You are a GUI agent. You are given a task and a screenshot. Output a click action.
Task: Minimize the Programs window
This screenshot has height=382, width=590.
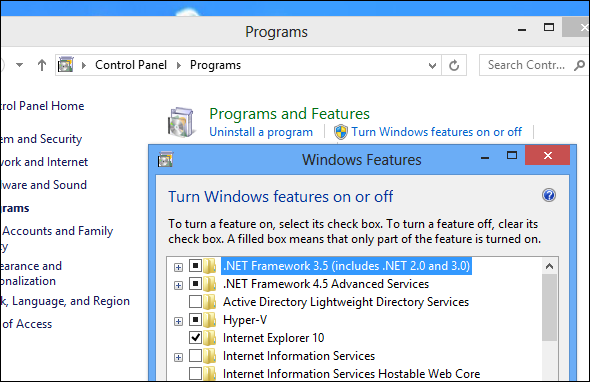coord(522,29)
